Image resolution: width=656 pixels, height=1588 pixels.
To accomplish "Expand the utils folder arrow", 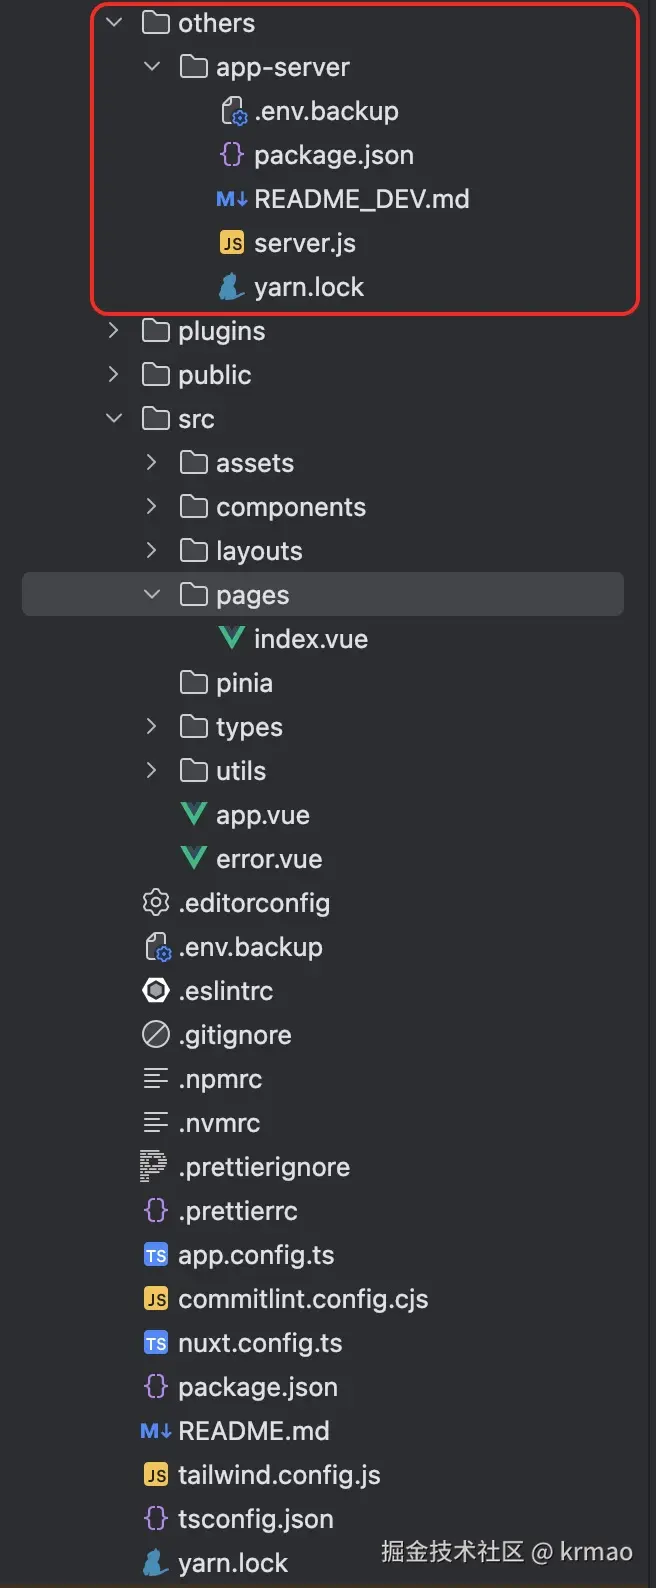I will pos(152,771).
